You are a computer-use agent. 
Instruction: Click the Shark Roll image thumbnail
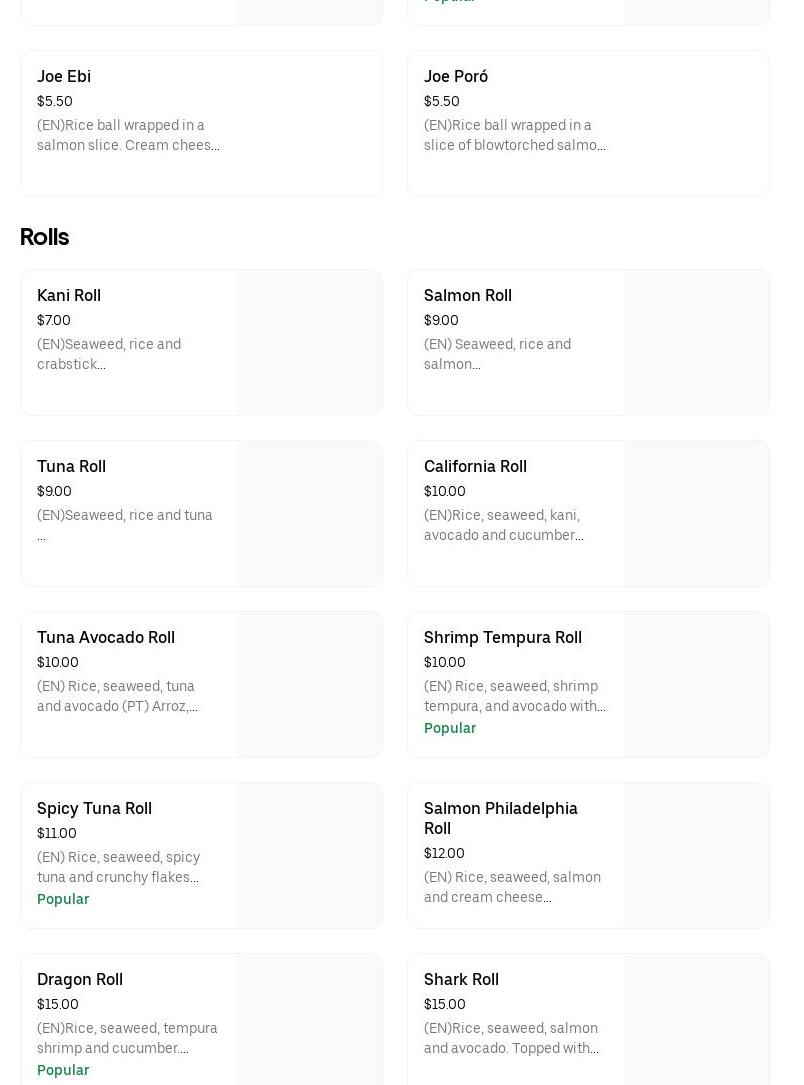click(696, 1020)
